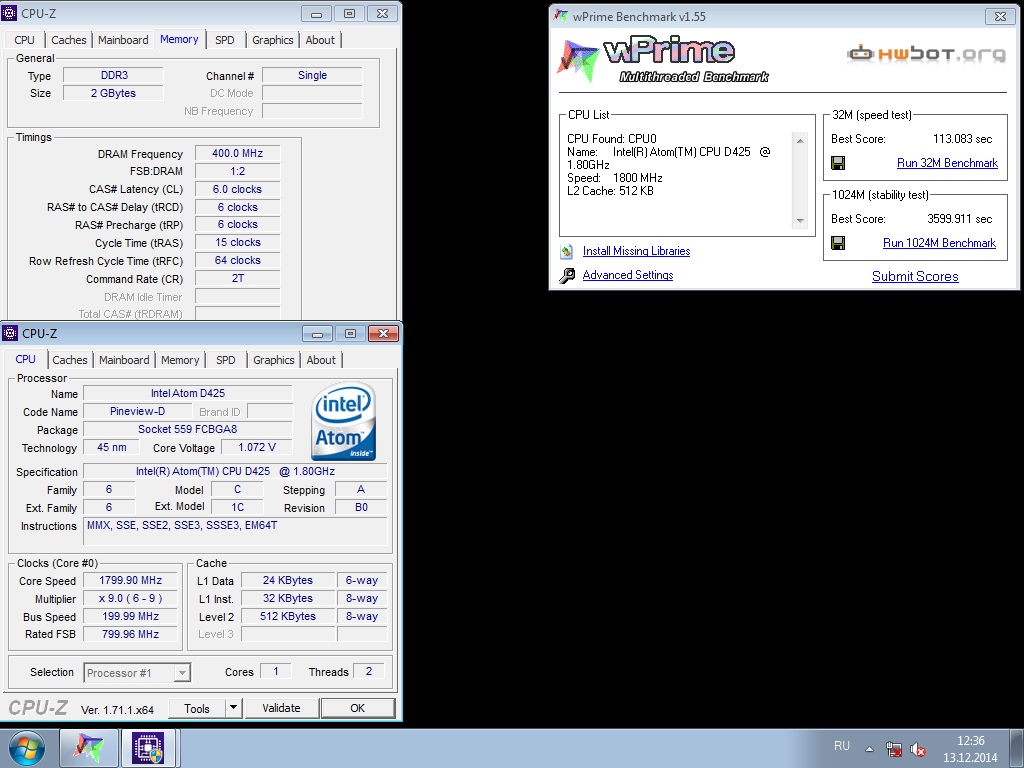
Task: Click the Intel Atom logo in CPU-Z
Action: coord(344,421)
